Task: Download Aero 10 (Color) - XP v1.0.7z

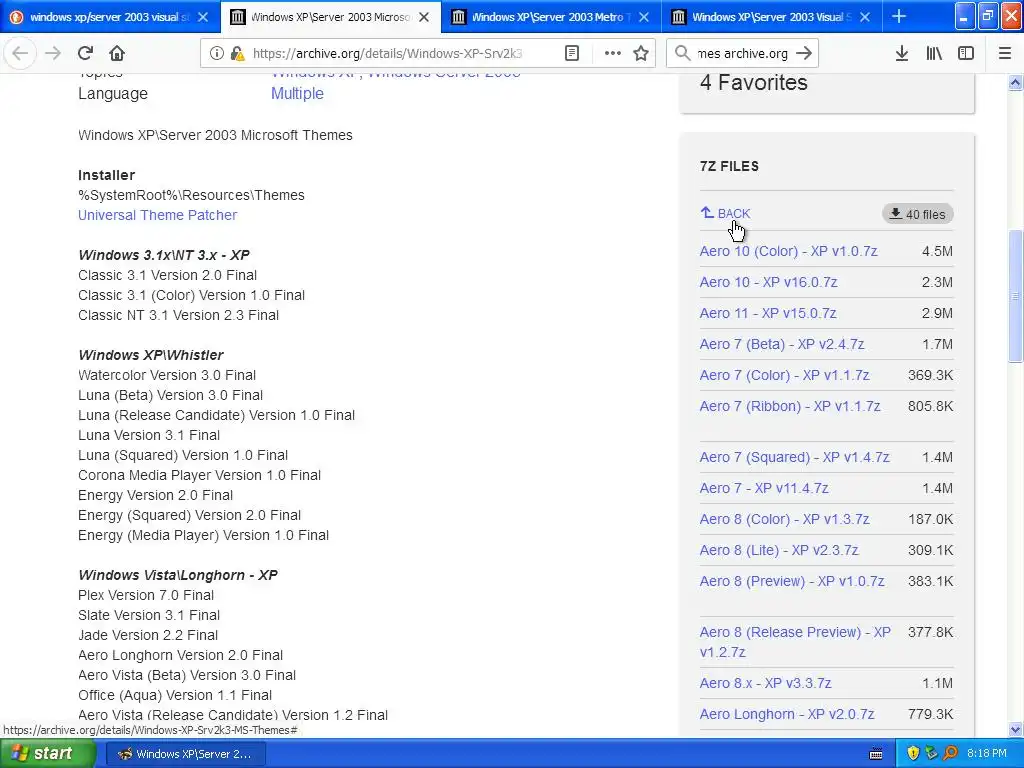Action: click(788, 251)
